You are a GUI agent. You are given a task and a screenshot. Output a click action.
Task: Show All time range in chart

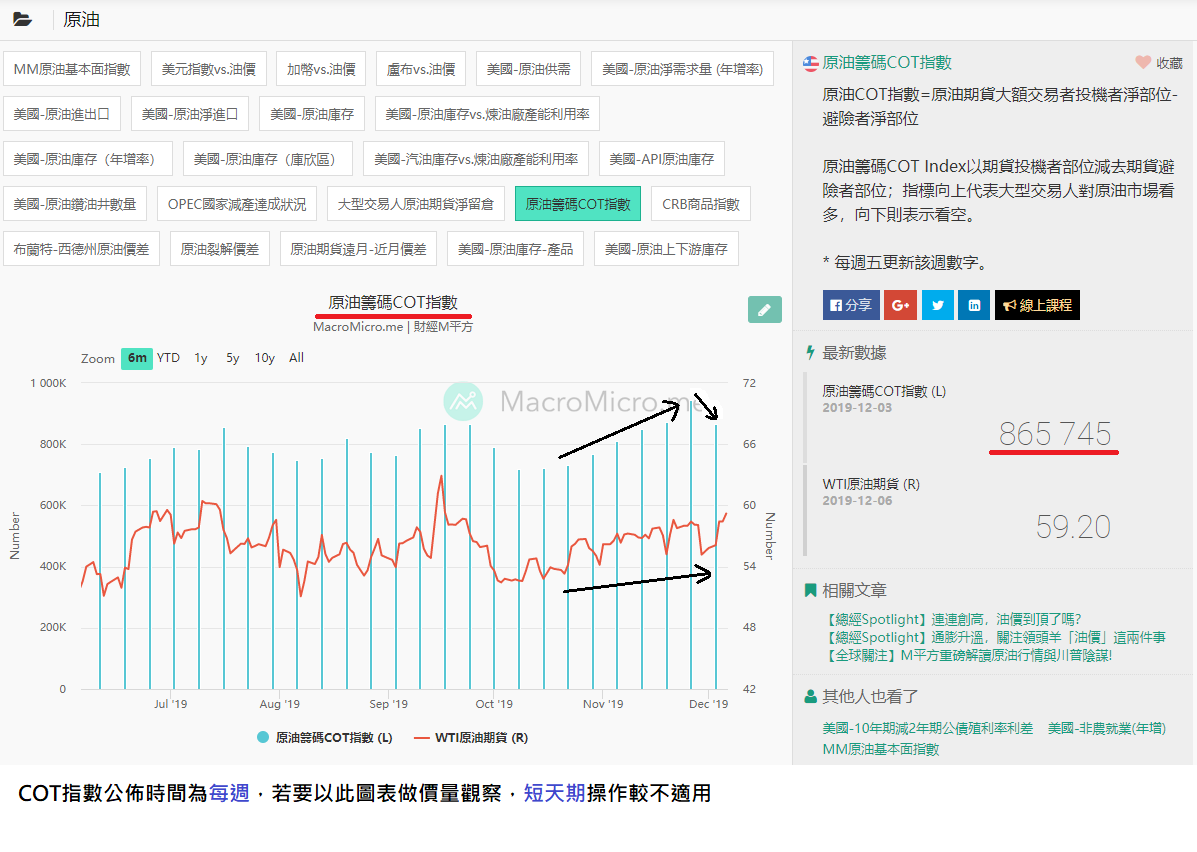click(x=296, y=358)
